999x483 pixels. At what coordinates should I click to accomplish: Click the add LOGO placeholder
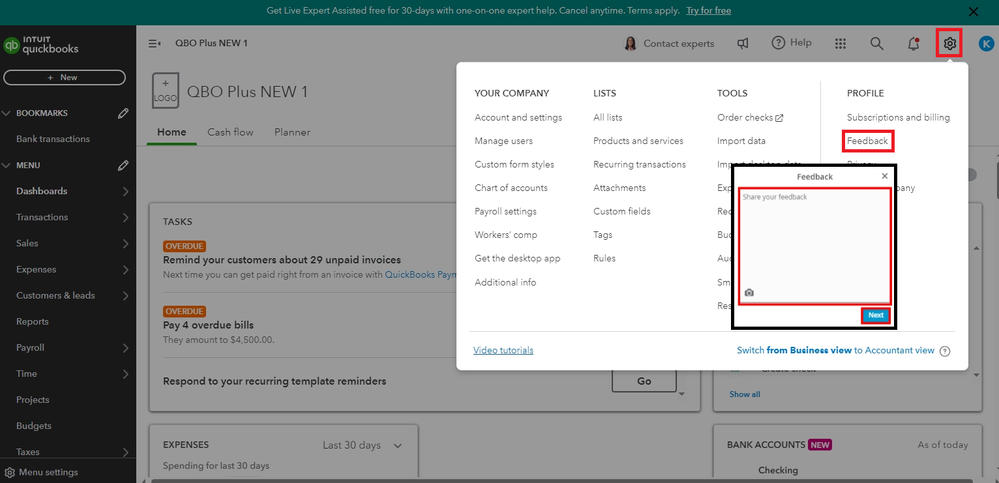[166, 90]
